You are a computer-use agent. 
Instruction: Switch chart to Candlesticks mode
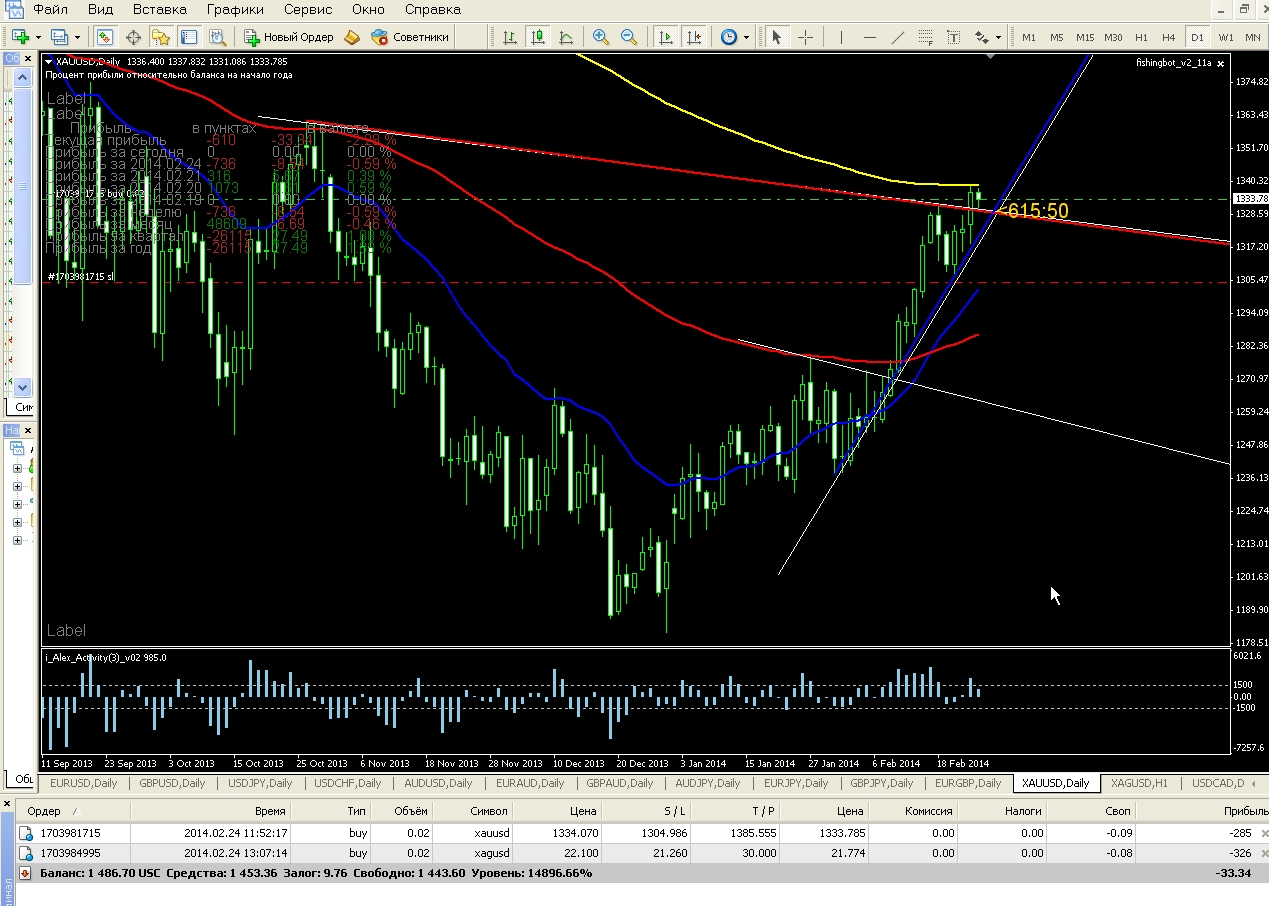538,37
